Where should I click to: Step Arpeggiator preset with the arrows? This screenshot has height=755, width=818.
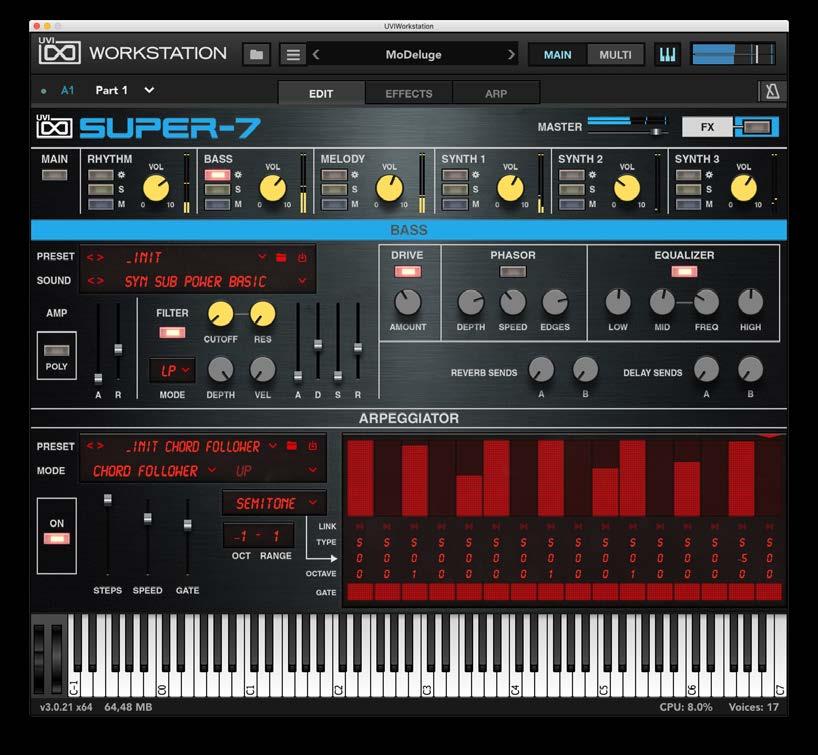(95, 446)
